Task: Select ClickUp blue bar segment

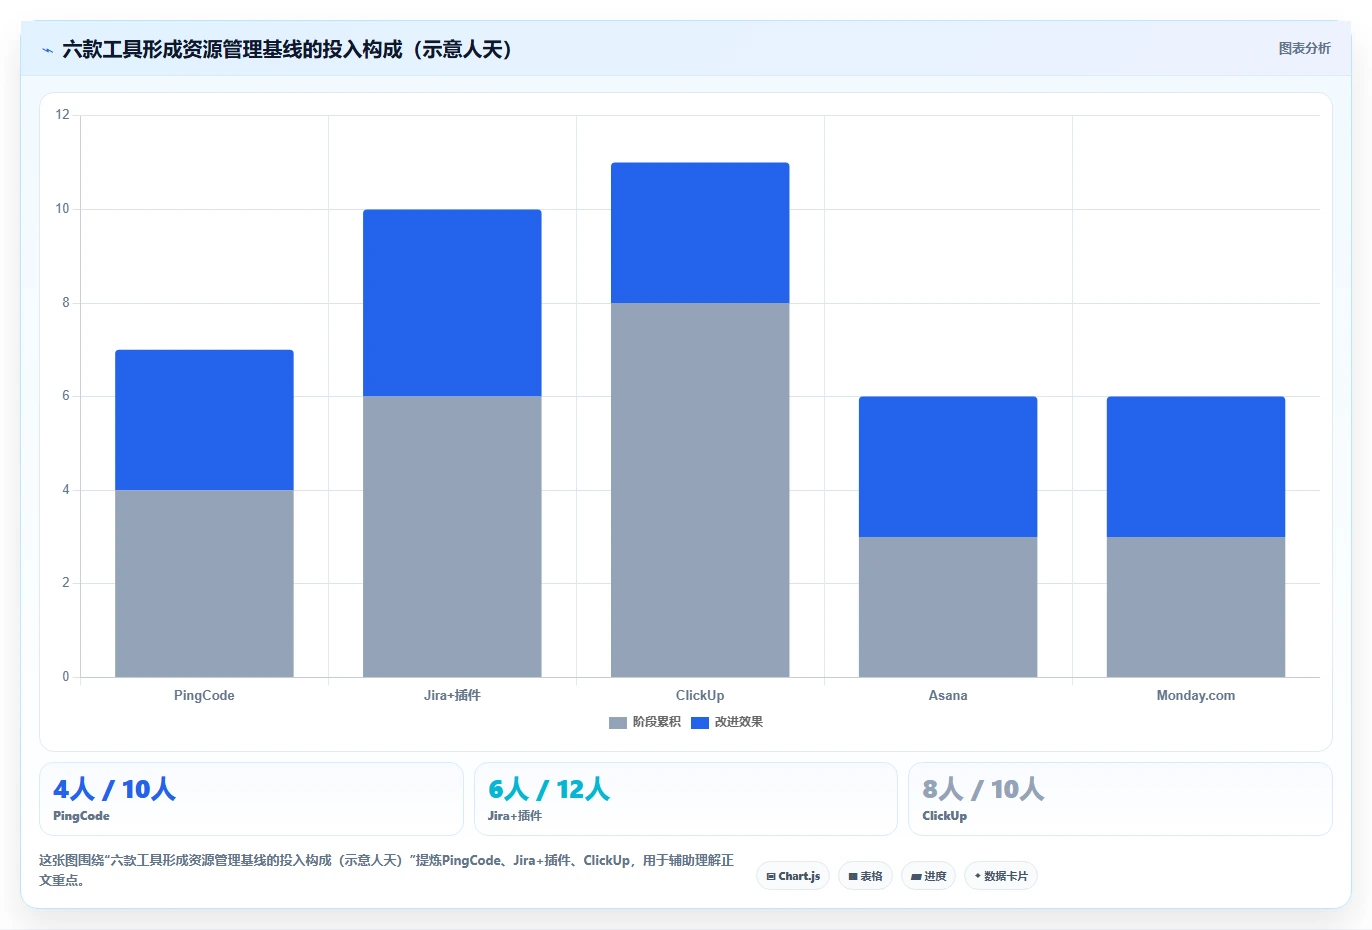Action: [x=700, y=233]
